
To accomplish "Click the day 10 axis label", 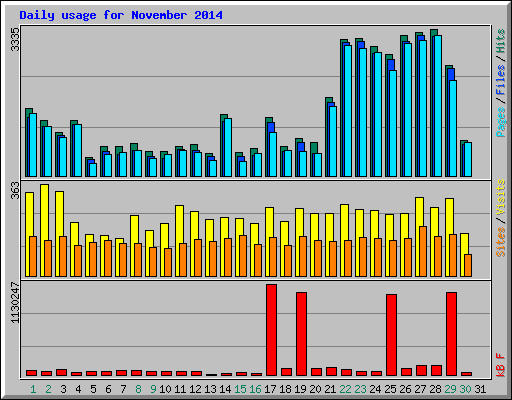I will 165,389.
